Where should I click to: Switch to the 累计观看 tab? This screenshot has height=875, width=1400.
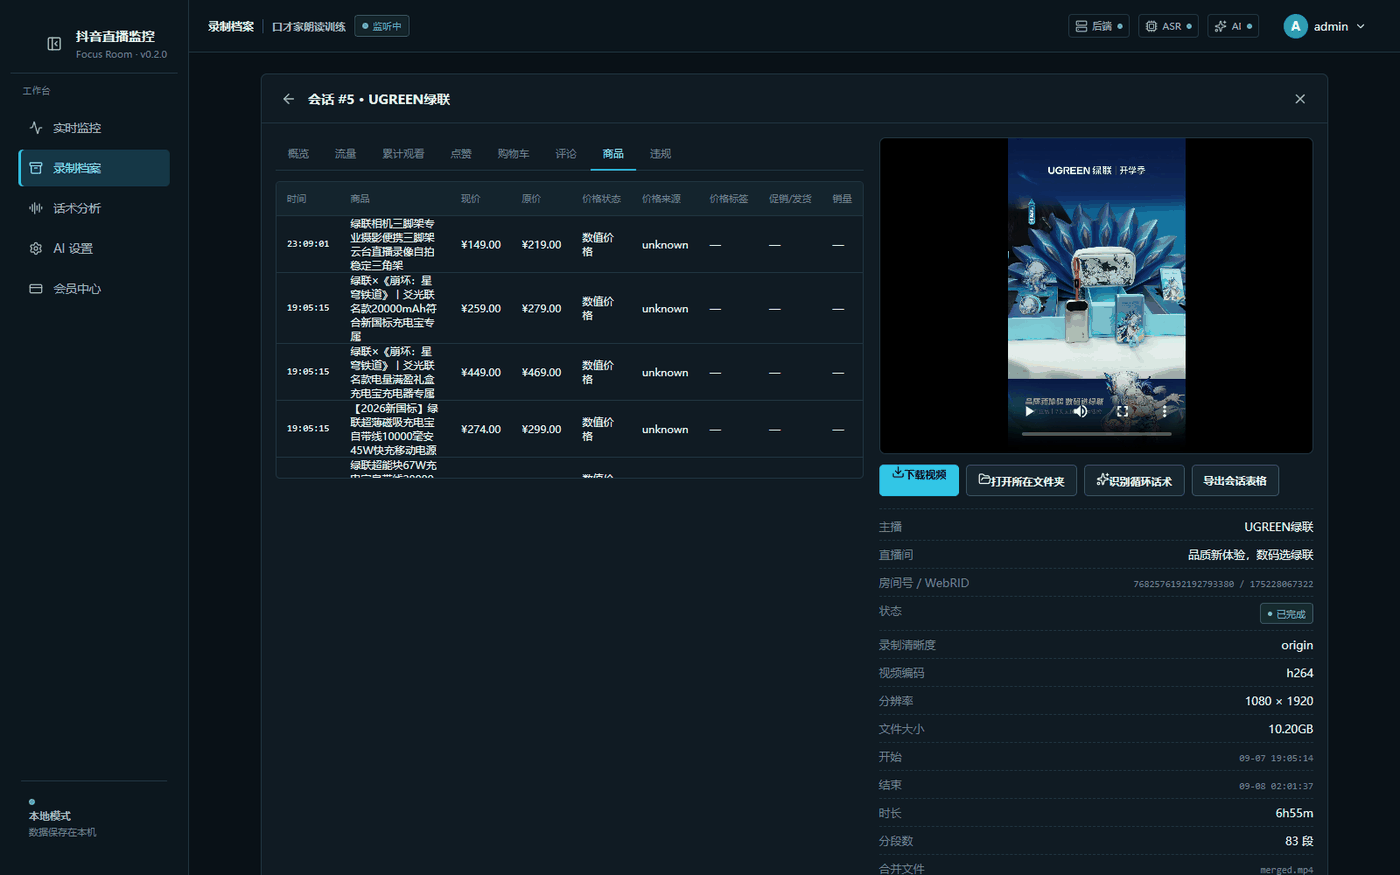coord(403,154)
